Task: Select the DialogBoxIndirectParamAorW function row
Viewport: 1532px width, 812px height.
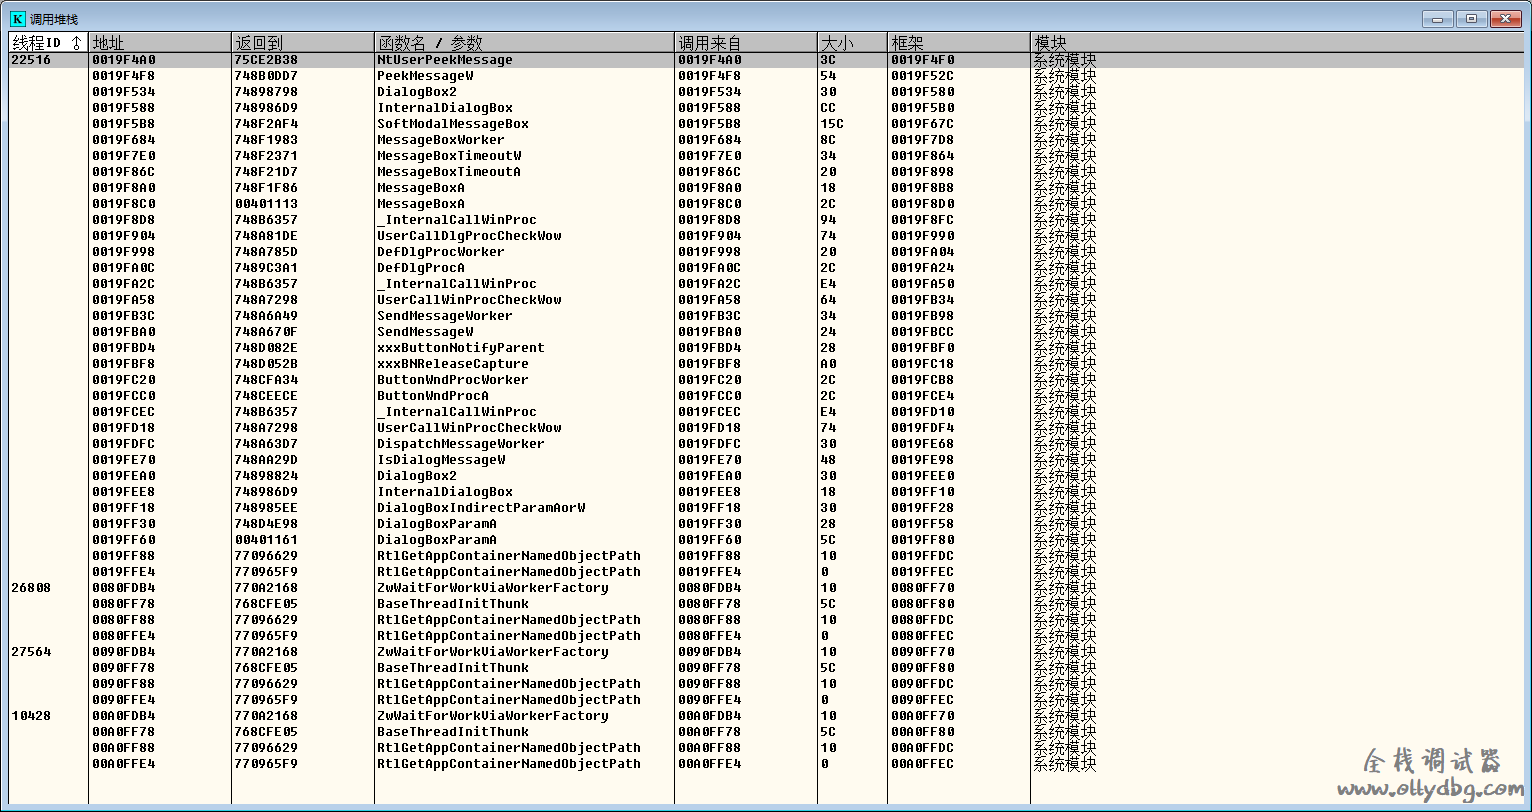Action: (481, 508)
